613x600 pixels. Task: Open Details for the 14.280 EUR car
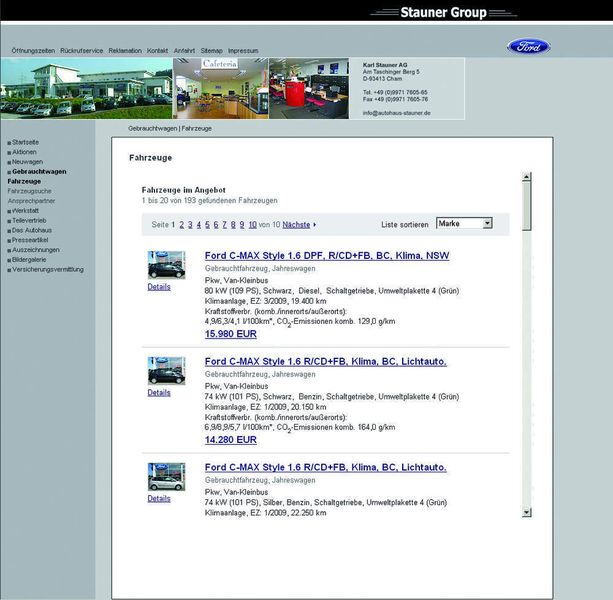[159, 393]
